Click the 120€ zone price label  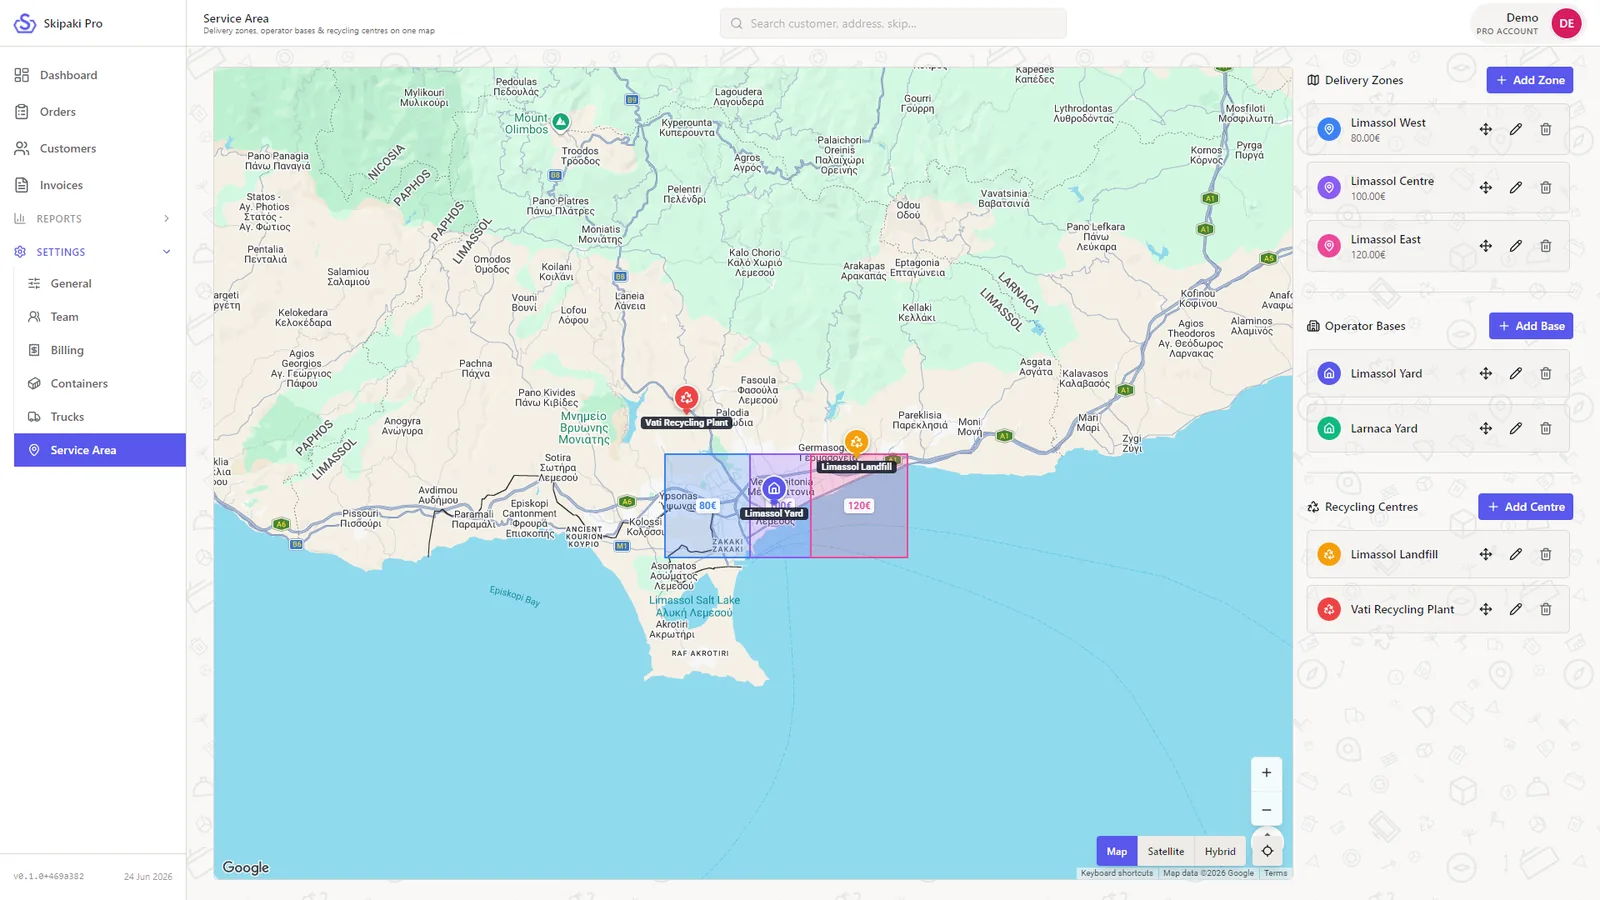pyautogui.click(x=859, y=506)
